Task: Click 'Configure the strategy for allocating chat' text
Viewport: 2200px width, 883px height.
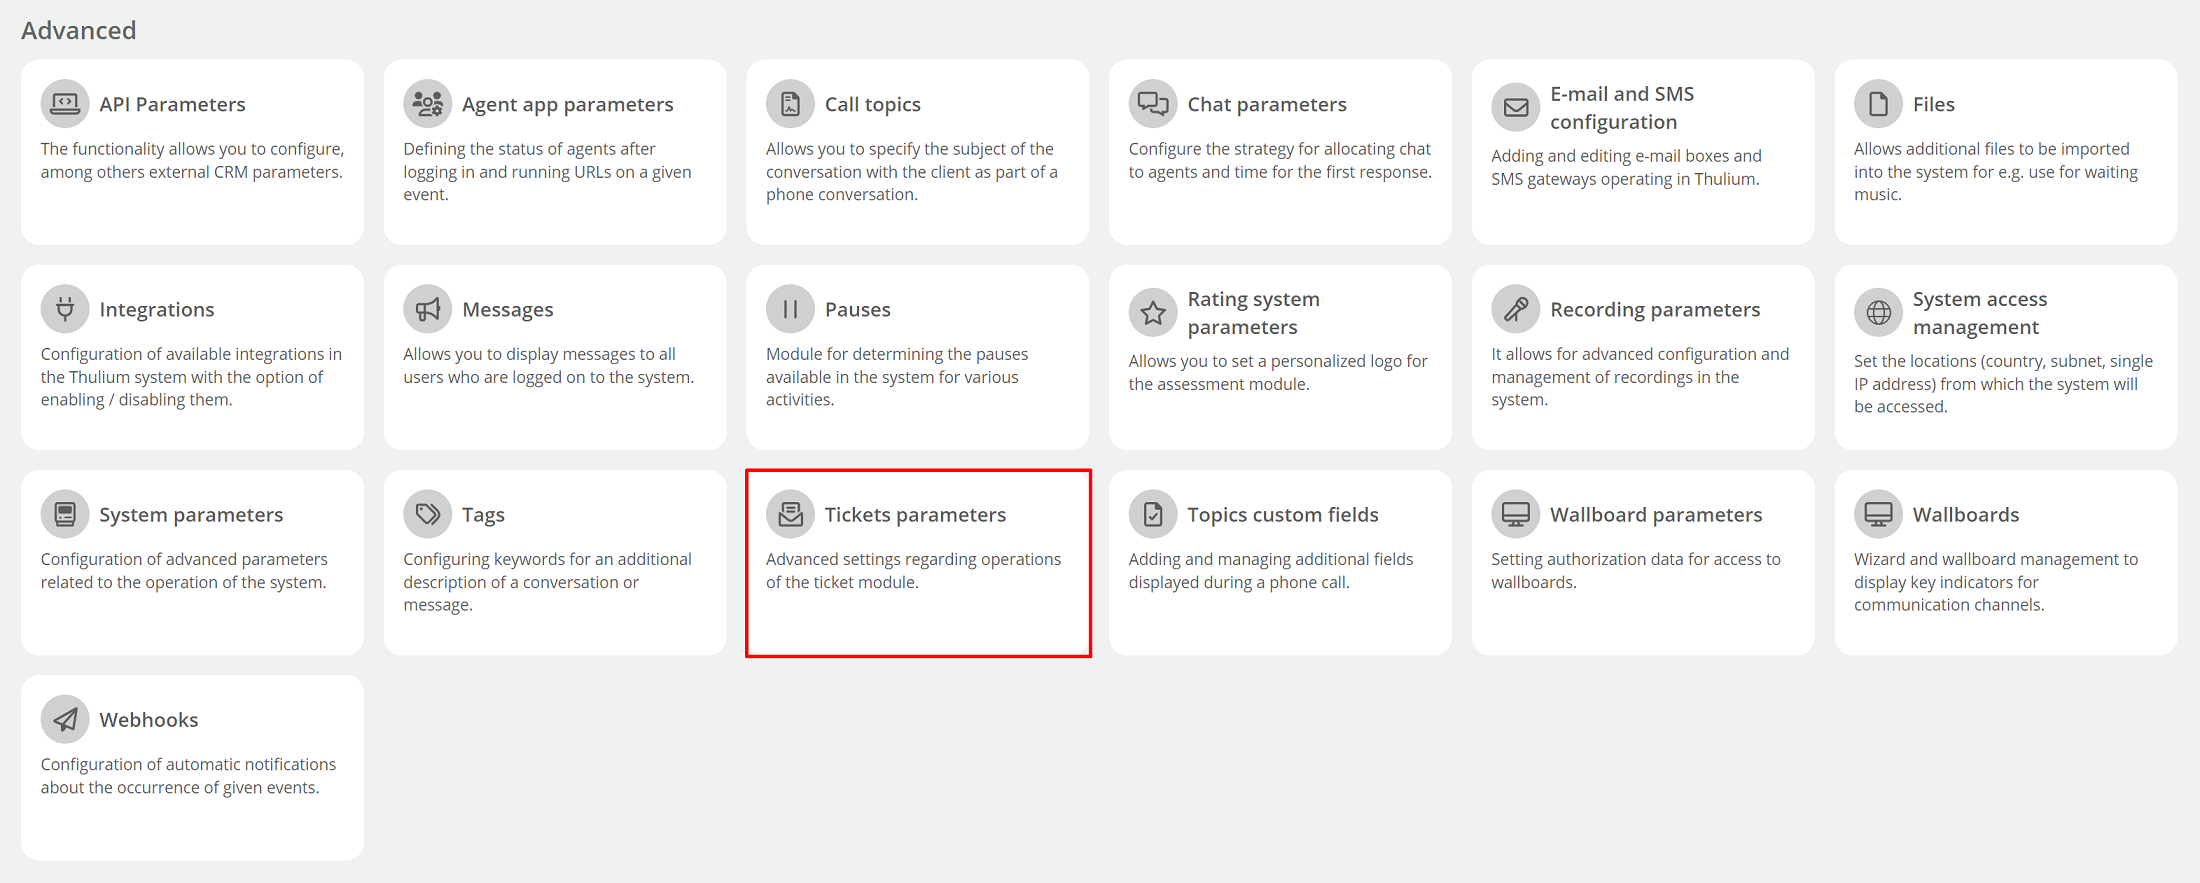Action: pos(1280,160)
